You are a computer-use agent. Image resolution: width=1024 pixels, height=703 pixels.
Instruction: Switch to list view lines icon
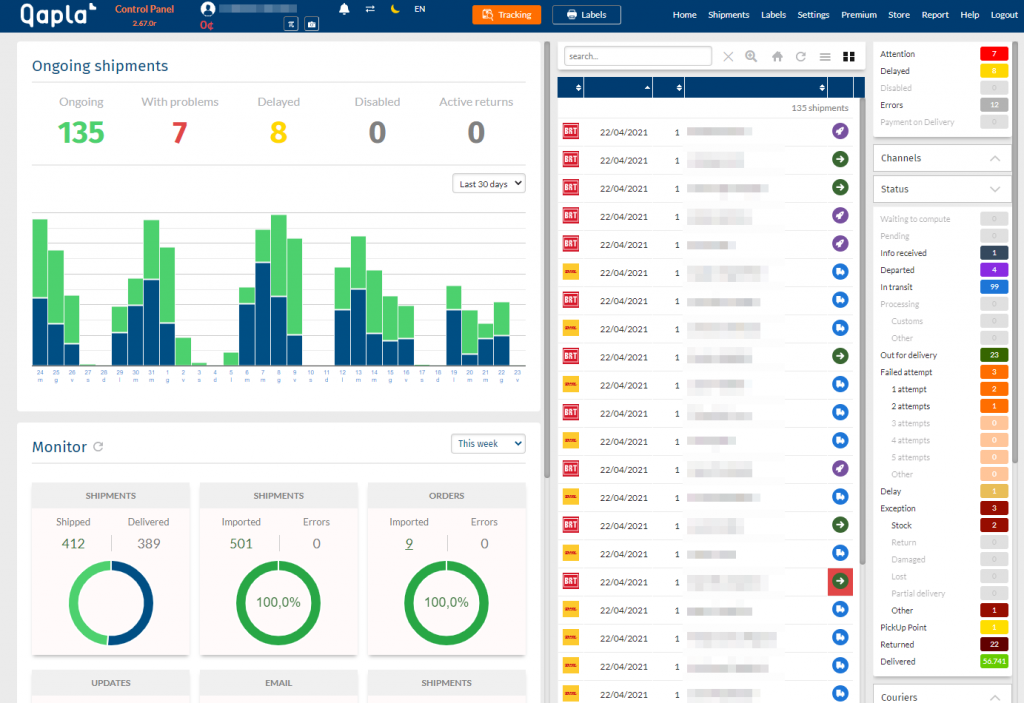pyautogui.click(x=825, y=57)
